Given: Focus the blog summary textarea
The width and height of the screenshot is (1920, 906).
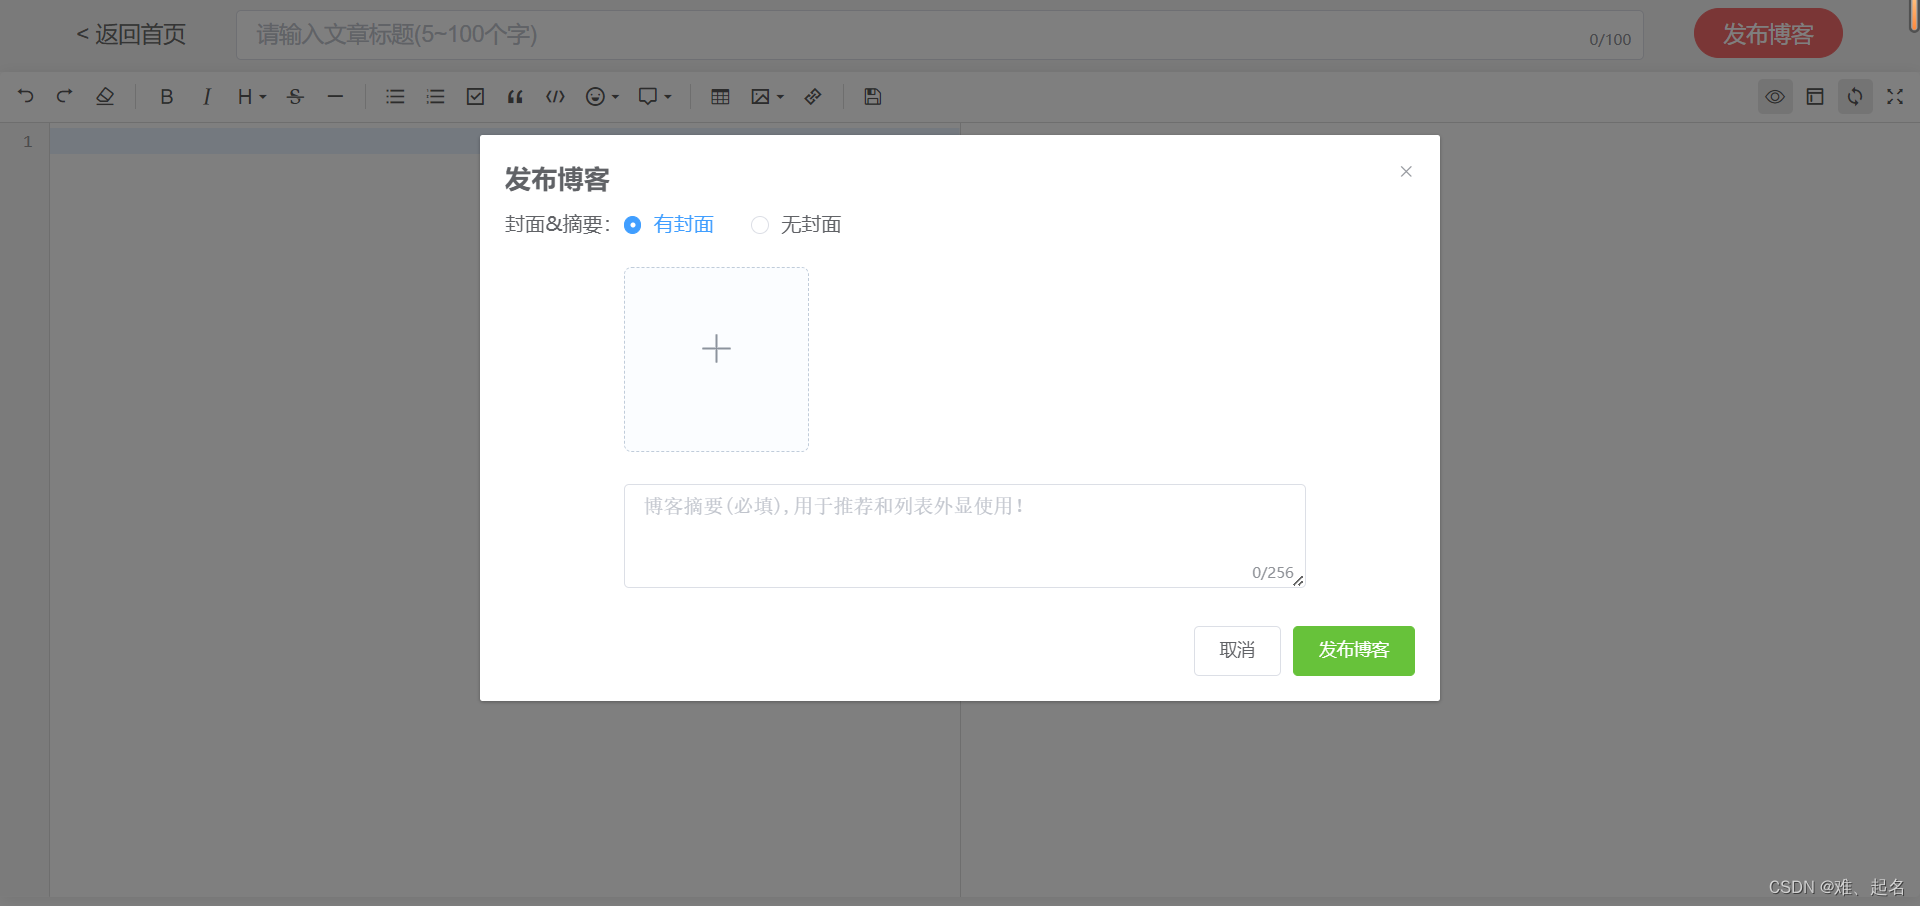Looking at the screenshot, I should coord(964,536).
